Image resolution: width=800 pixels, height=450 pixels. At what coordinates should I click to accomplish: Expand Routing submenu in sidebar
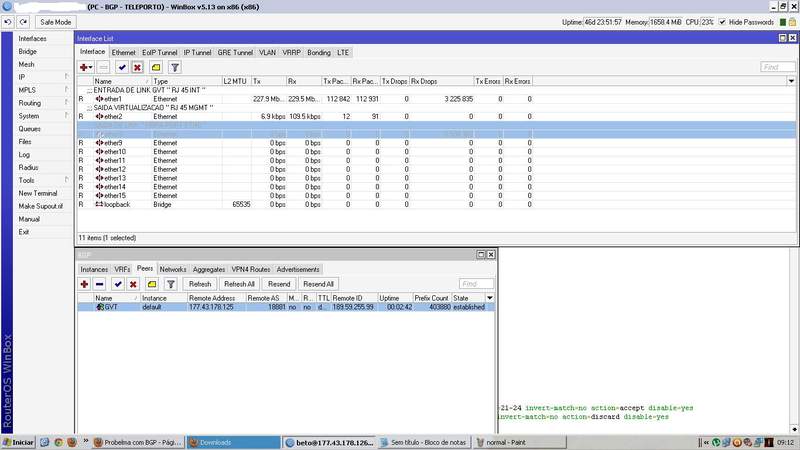click(43, 103)
